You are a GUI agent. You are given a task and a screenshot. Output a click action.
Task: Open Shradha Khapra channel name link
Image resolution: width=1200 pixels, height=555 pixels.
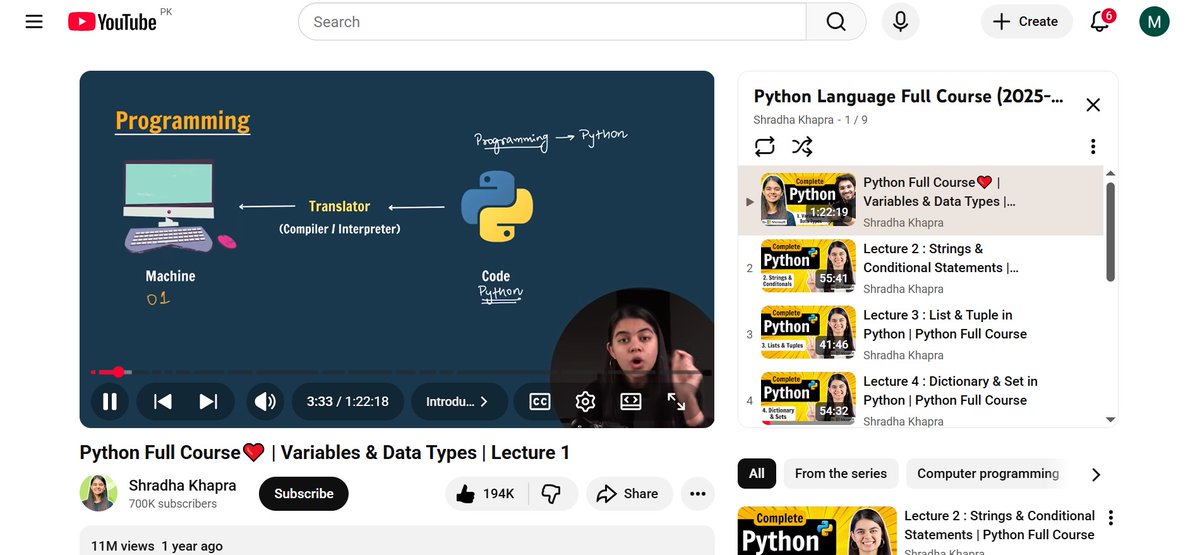pyautogui.click(x=182, y=485)
